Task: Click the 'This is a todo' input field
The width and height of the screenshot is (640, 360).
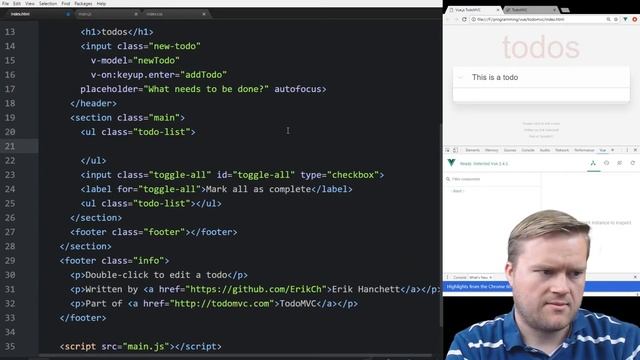Action: 541,77
